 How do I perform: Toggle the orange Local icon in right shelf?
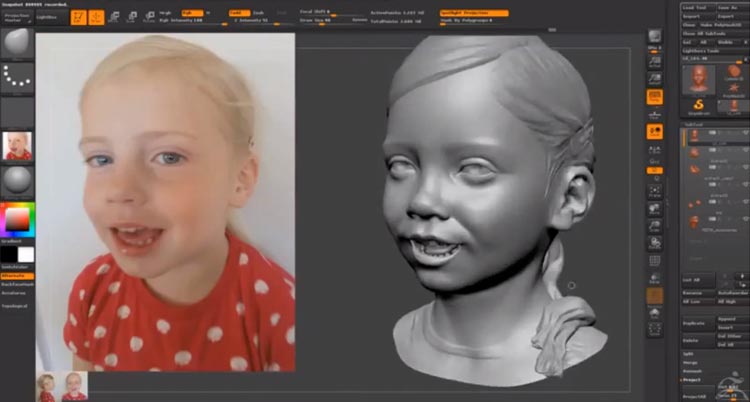tap(655, 132)
